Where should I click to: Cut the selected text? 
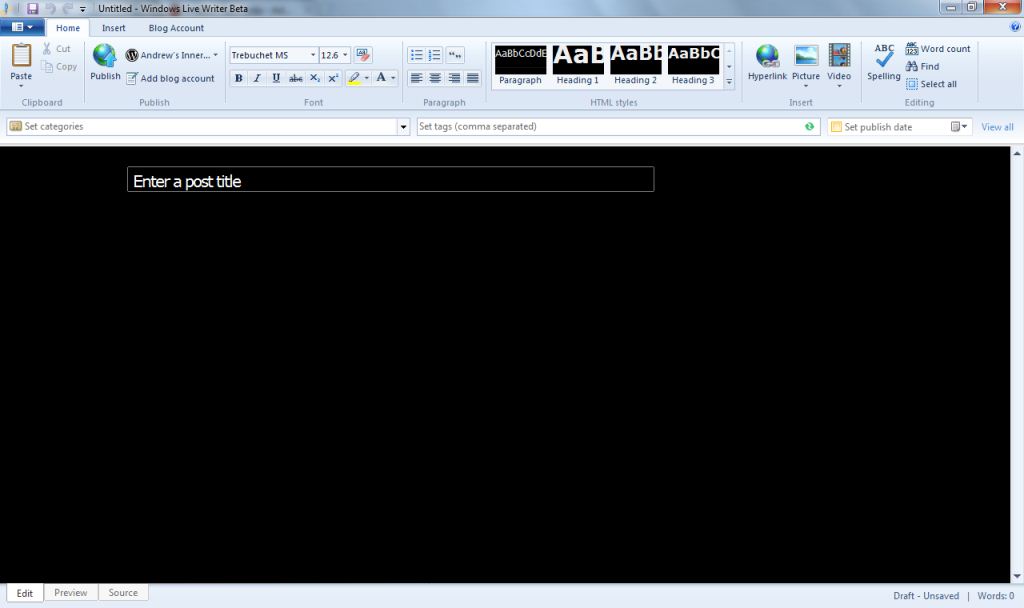(x=57, y=48)
